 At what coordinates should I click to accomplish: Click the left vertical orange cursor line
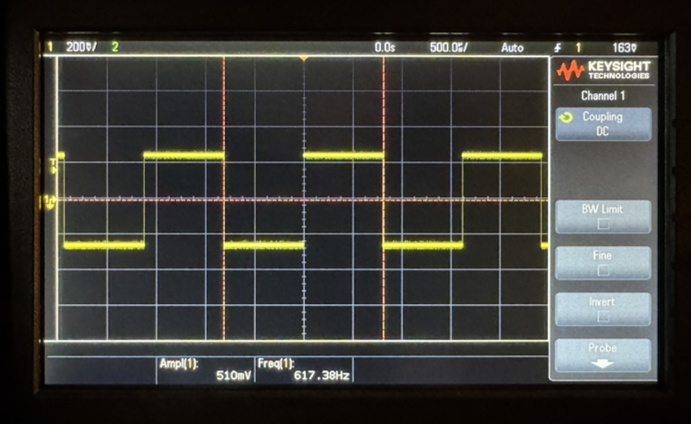point(224,198)
